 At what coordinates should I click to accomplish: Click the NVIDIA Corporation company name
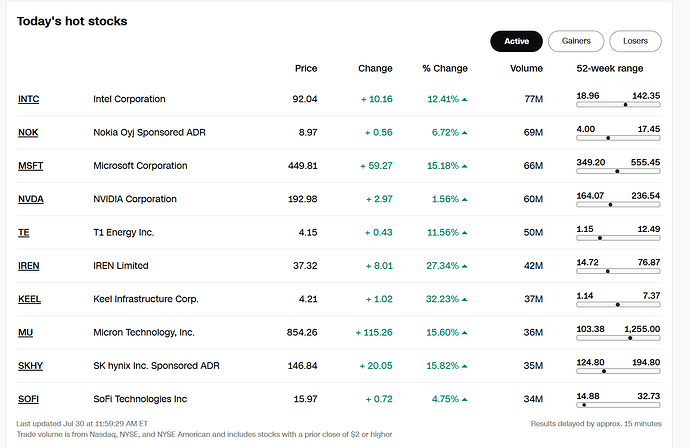[135, 199]
